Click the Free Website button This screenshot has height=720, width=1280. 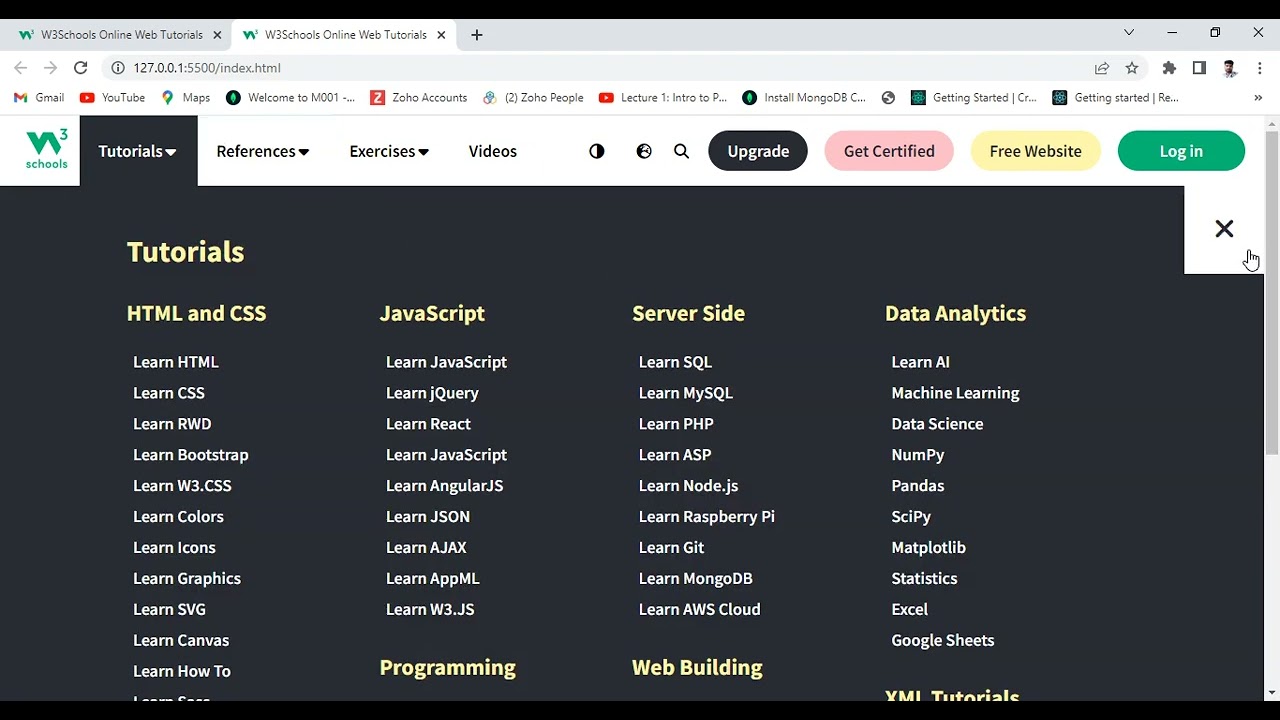click(1035, 151)
